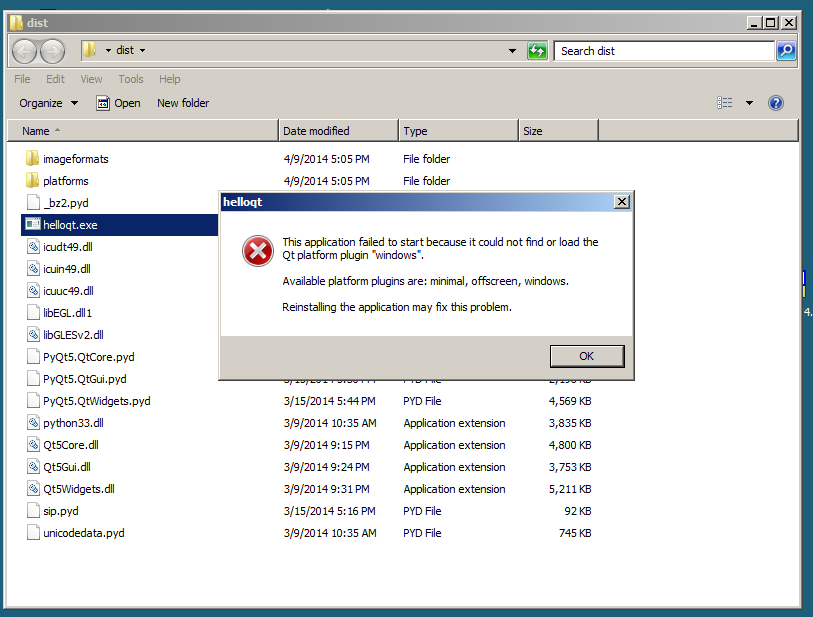Open the View menu
This screenshot has width=813, height=617.
coord(91,79)
